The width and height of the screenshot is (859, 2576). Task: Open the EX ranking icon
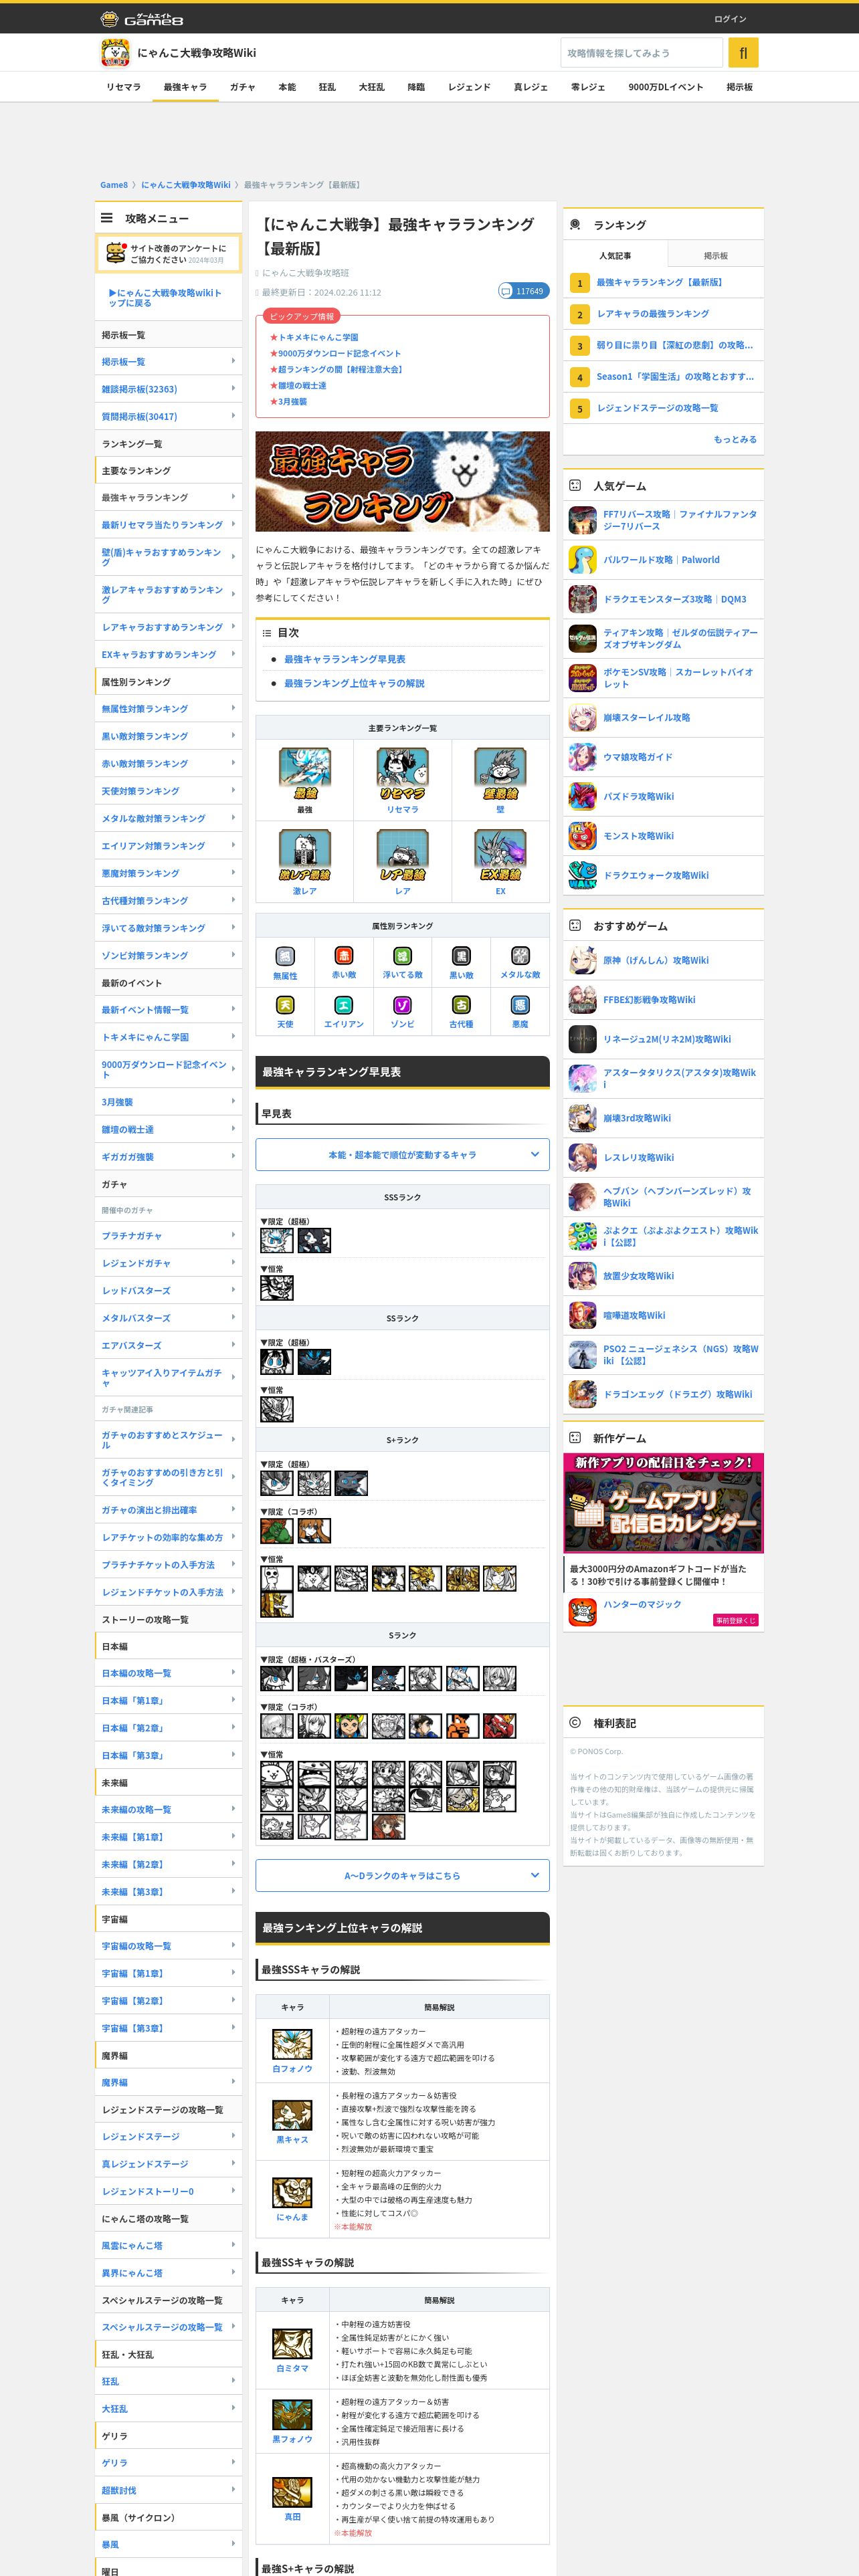[500, 855]
